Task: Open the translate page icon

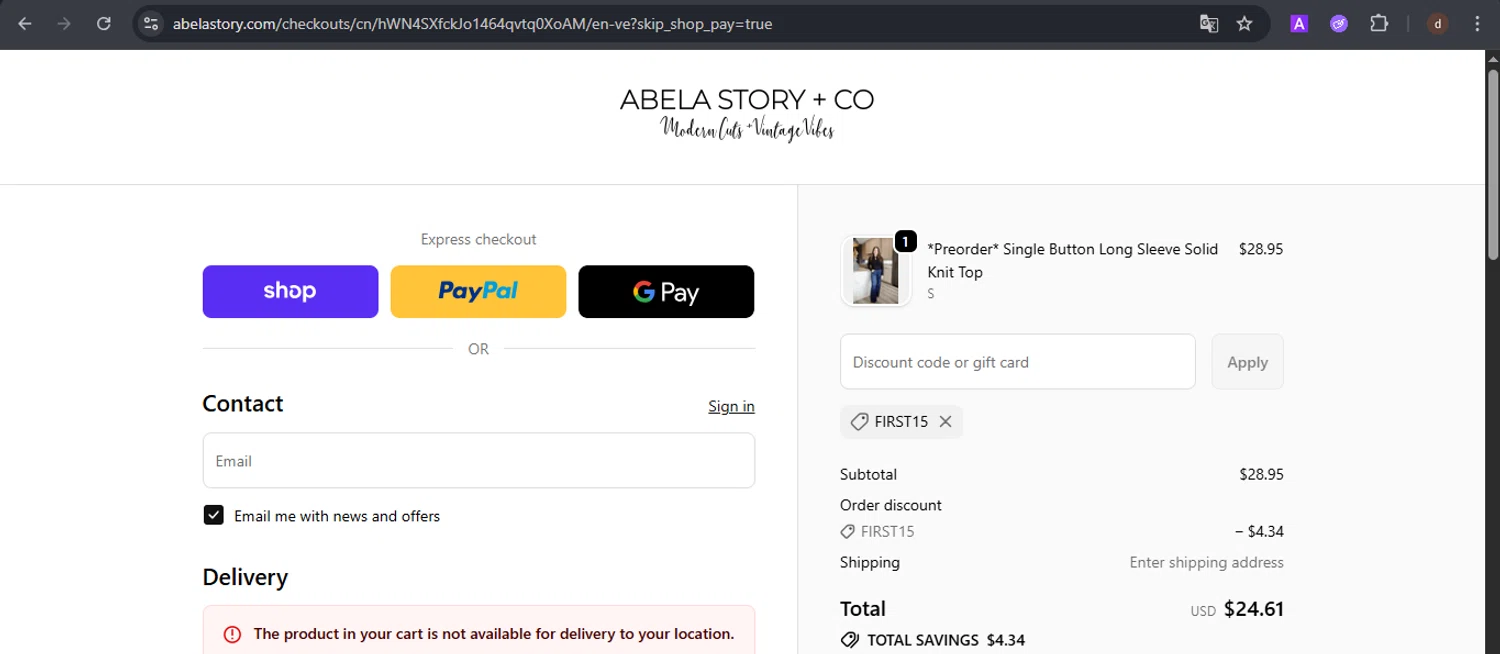Action: [x=1209, y=23]
